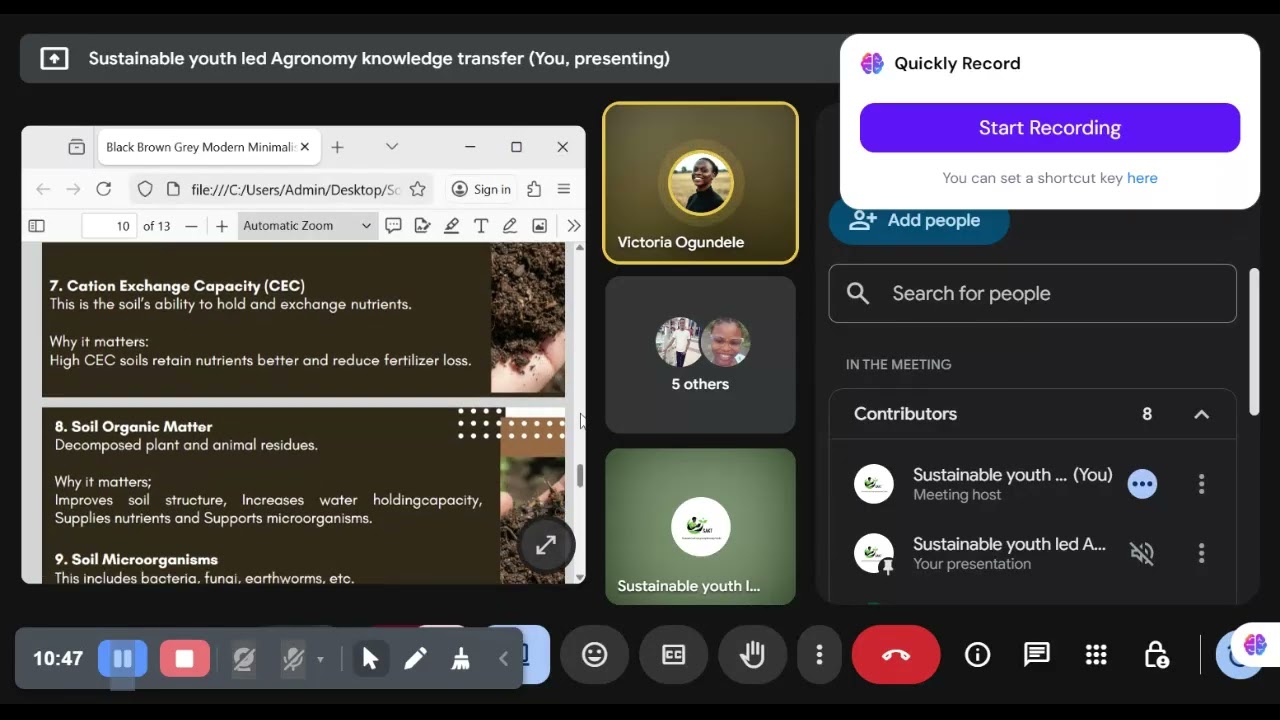This screenshot has height=720, width=1280.
Task: Open more options in call controls
Action: coord(819,655)
